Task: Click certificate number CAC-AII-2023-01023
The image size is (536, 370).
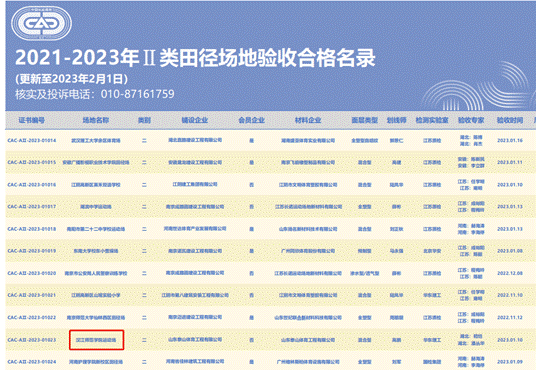Action: [32, 340]
